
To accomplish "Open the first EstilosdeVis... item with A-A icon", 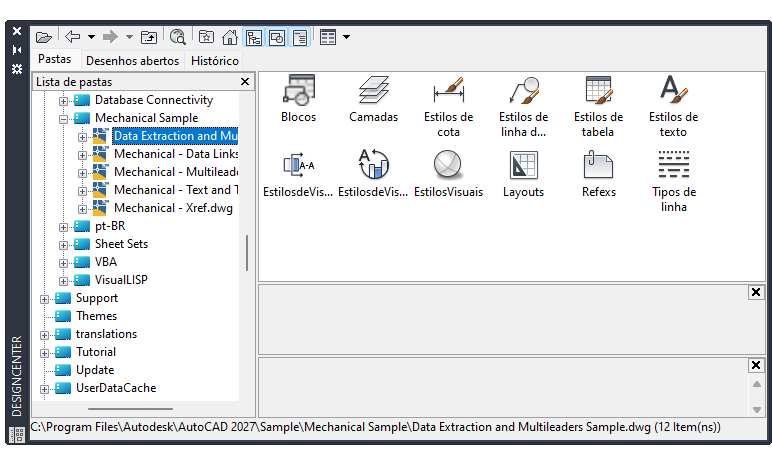I will click(x=298, y=173).
